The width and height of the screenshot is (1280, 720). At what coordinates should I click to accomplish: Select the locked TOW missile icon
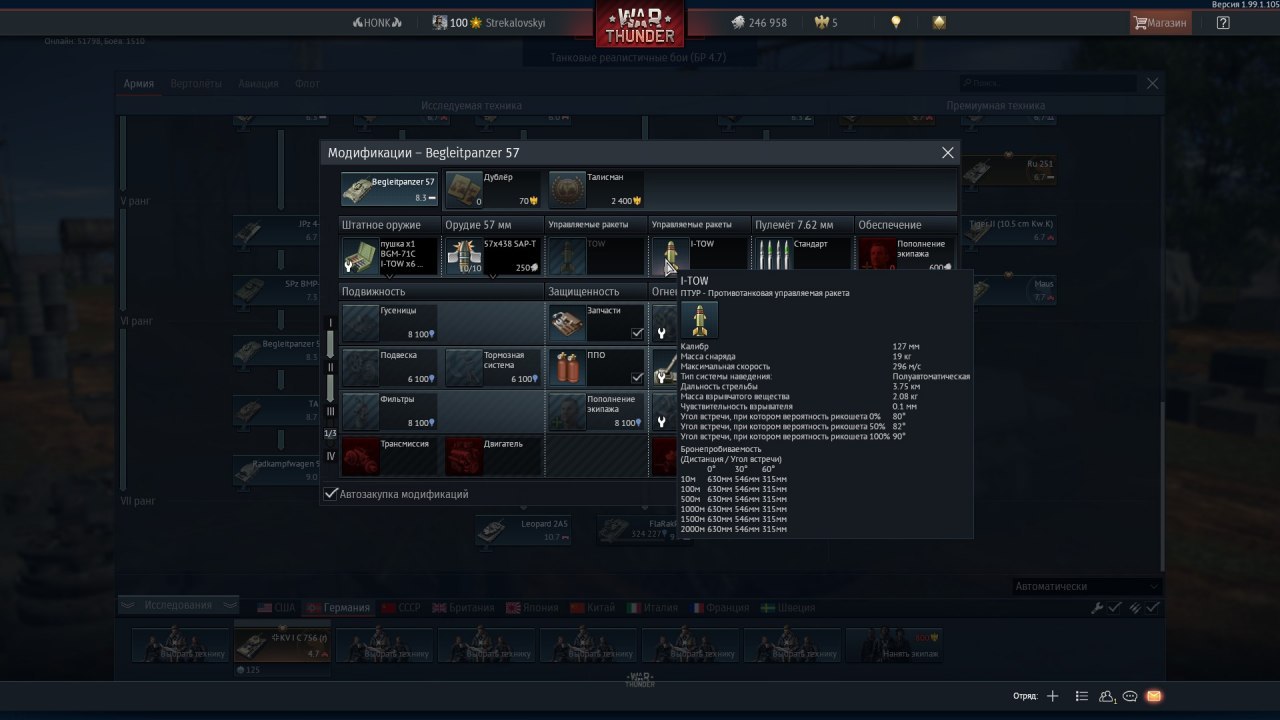tap(567, 256)
